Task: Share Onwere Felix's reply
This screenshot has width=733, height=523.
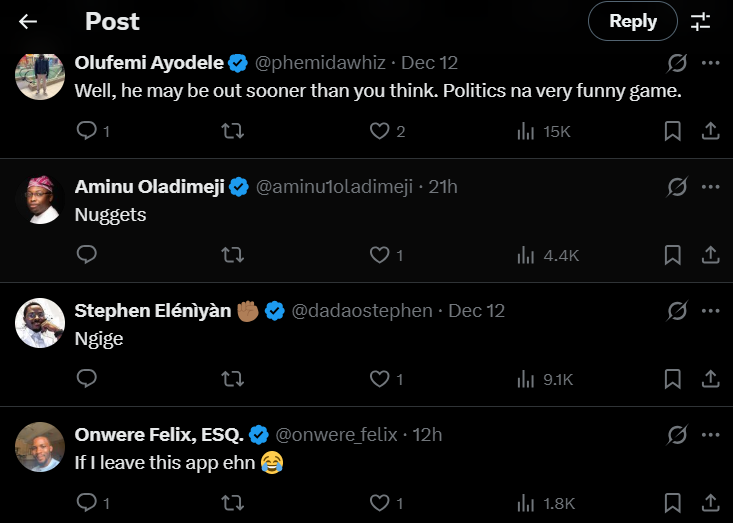Action: [x=710, y=503]
